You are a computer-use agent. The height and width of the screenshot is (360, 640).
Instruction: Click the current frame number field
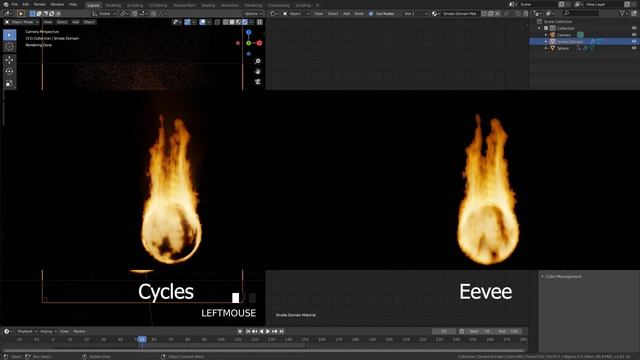pos(444,331)
